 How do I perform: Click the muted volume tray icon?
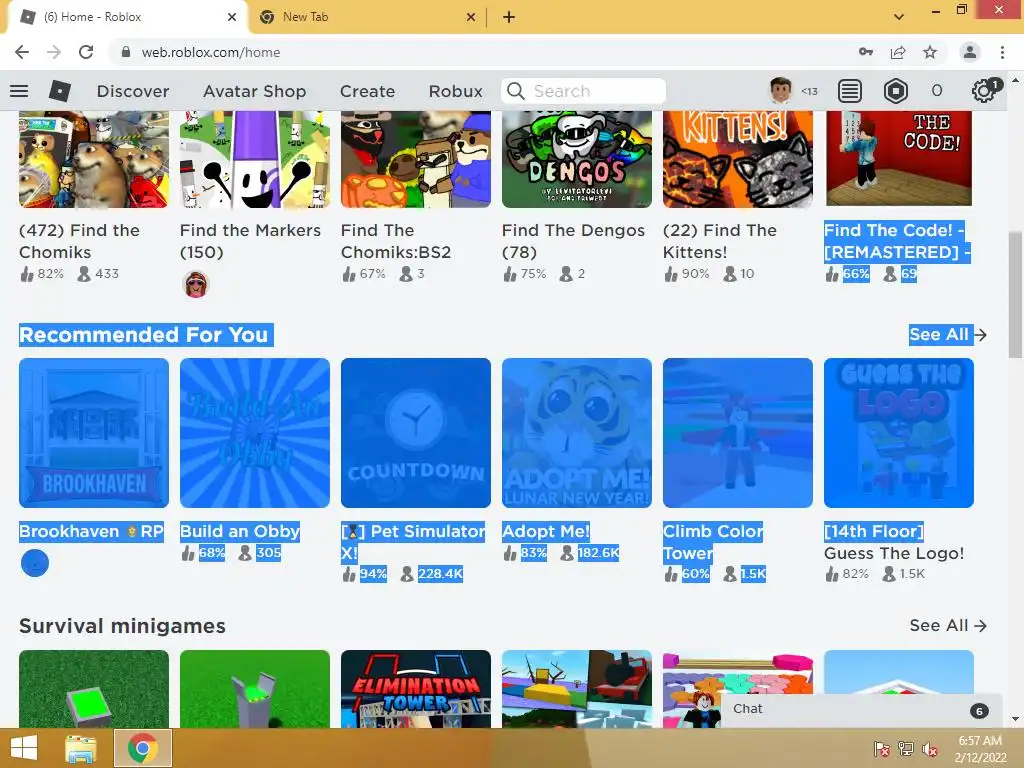(x=929, y=748)
